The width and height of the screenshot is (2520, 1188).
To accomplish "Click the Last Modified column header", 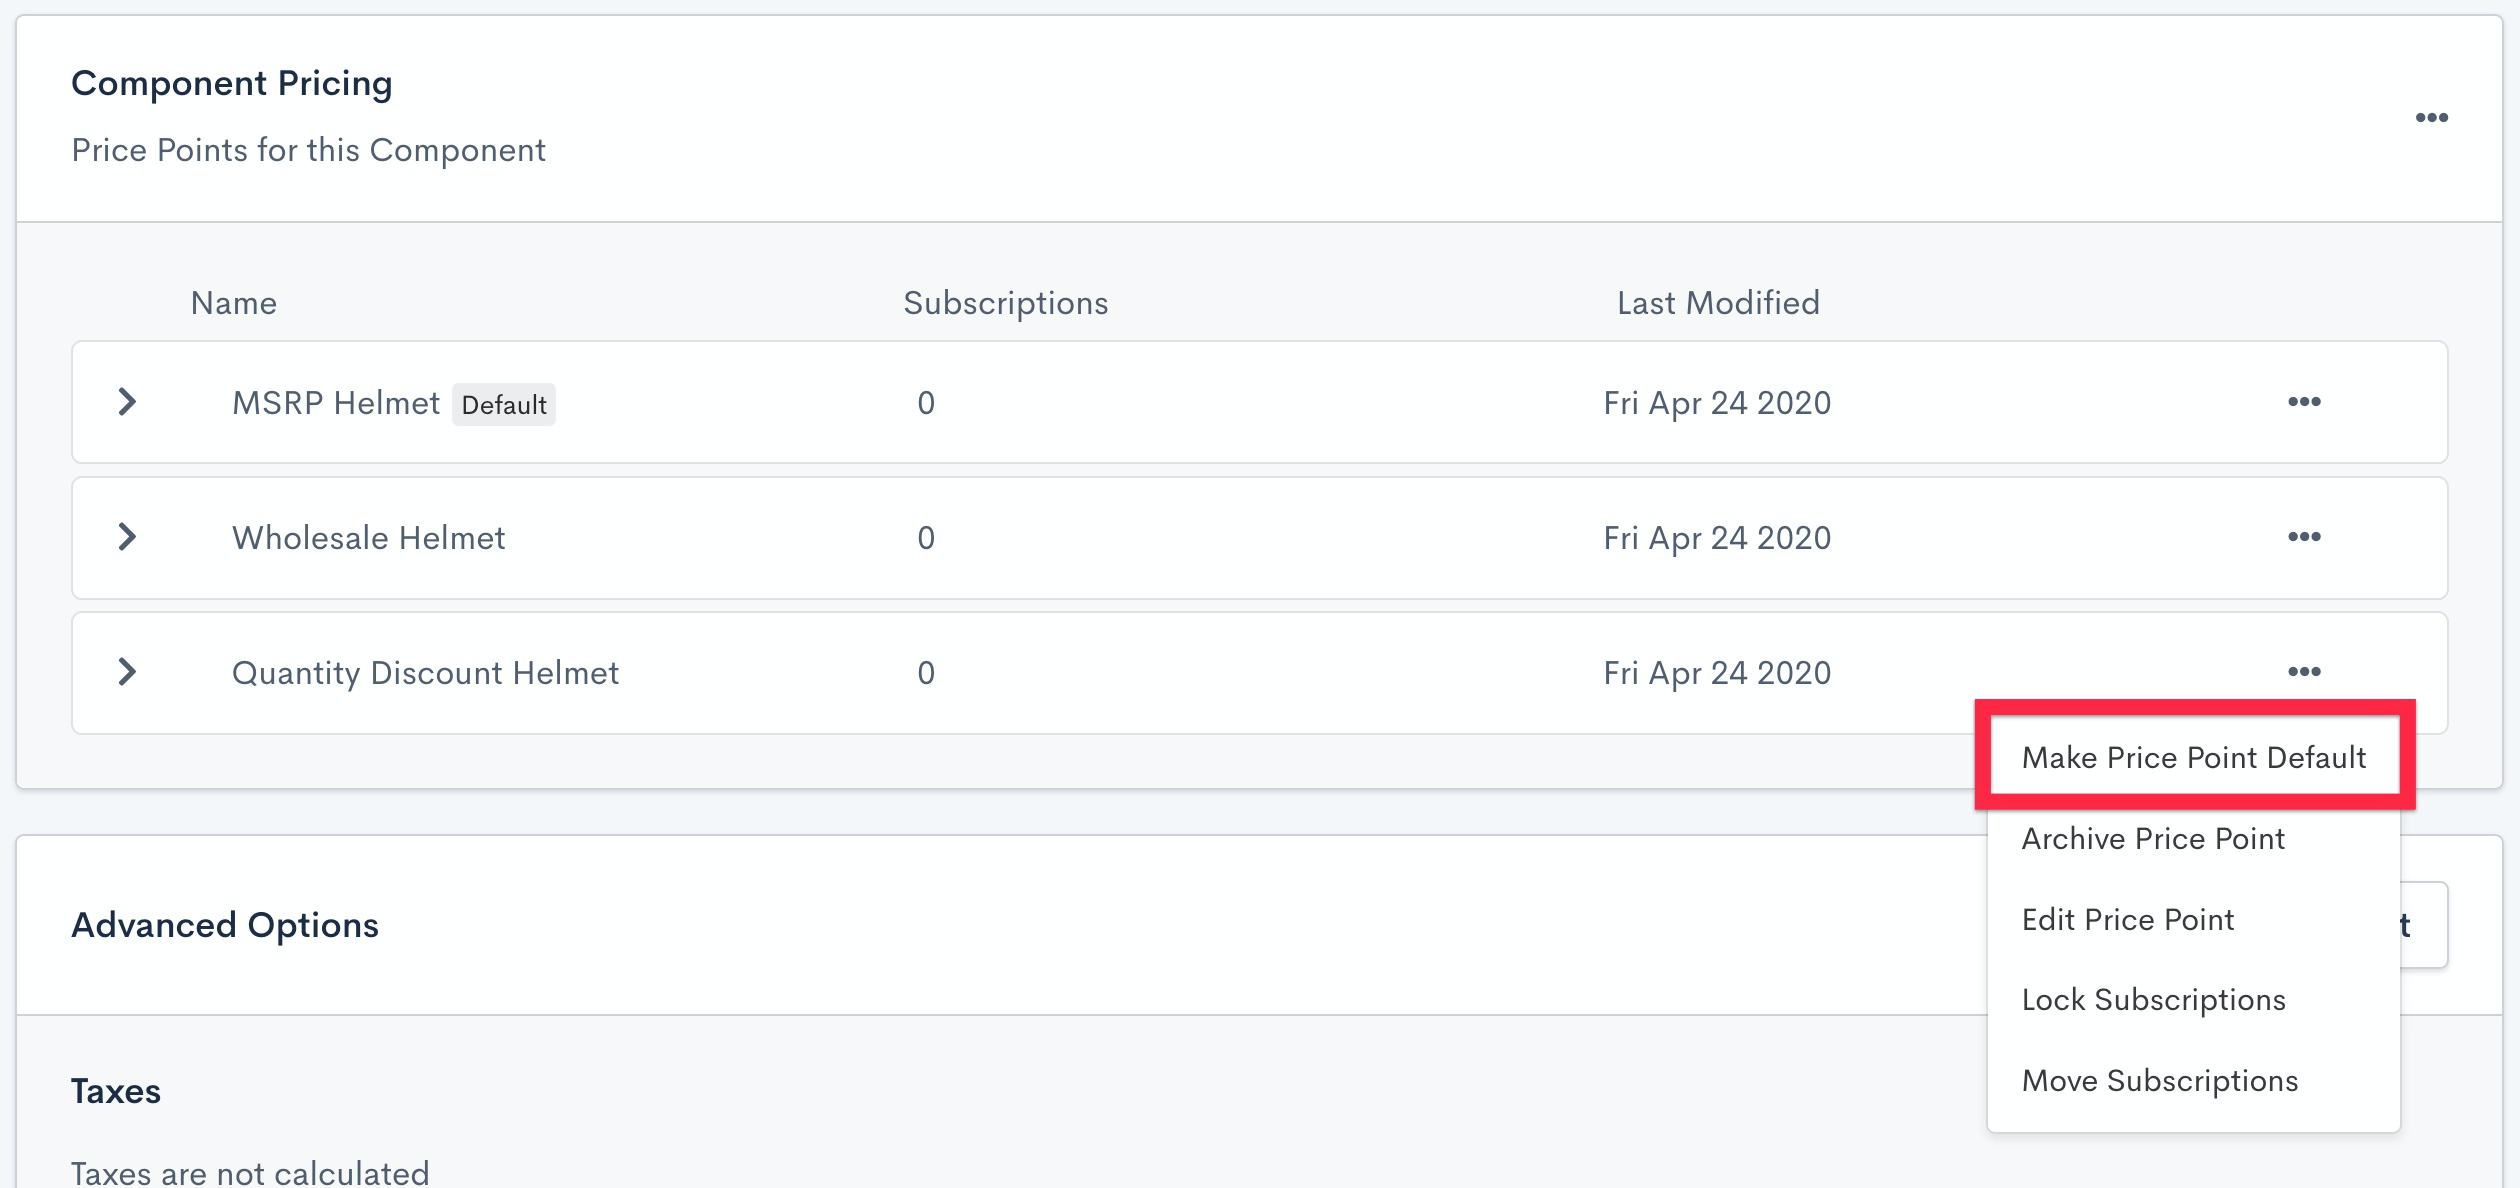I will (x=1718, y=303).
